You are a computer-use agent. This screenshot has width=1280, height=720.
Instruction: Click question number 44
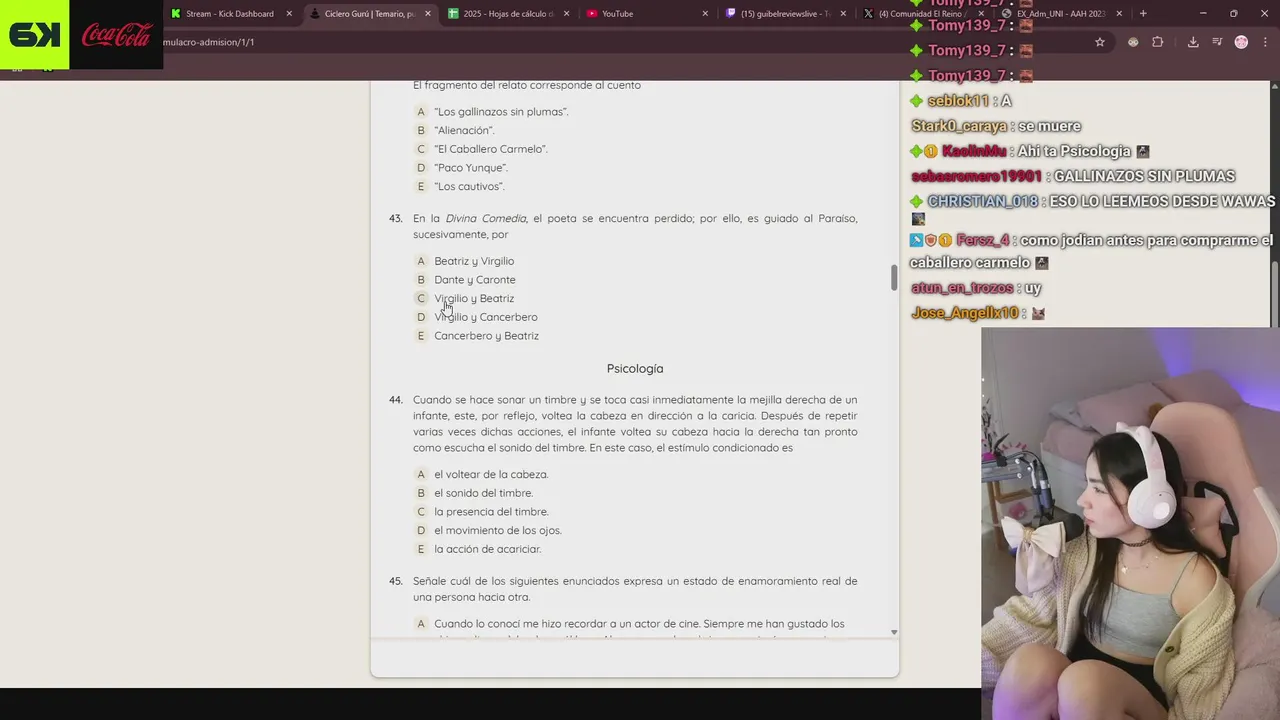click(x=395, y=400)
